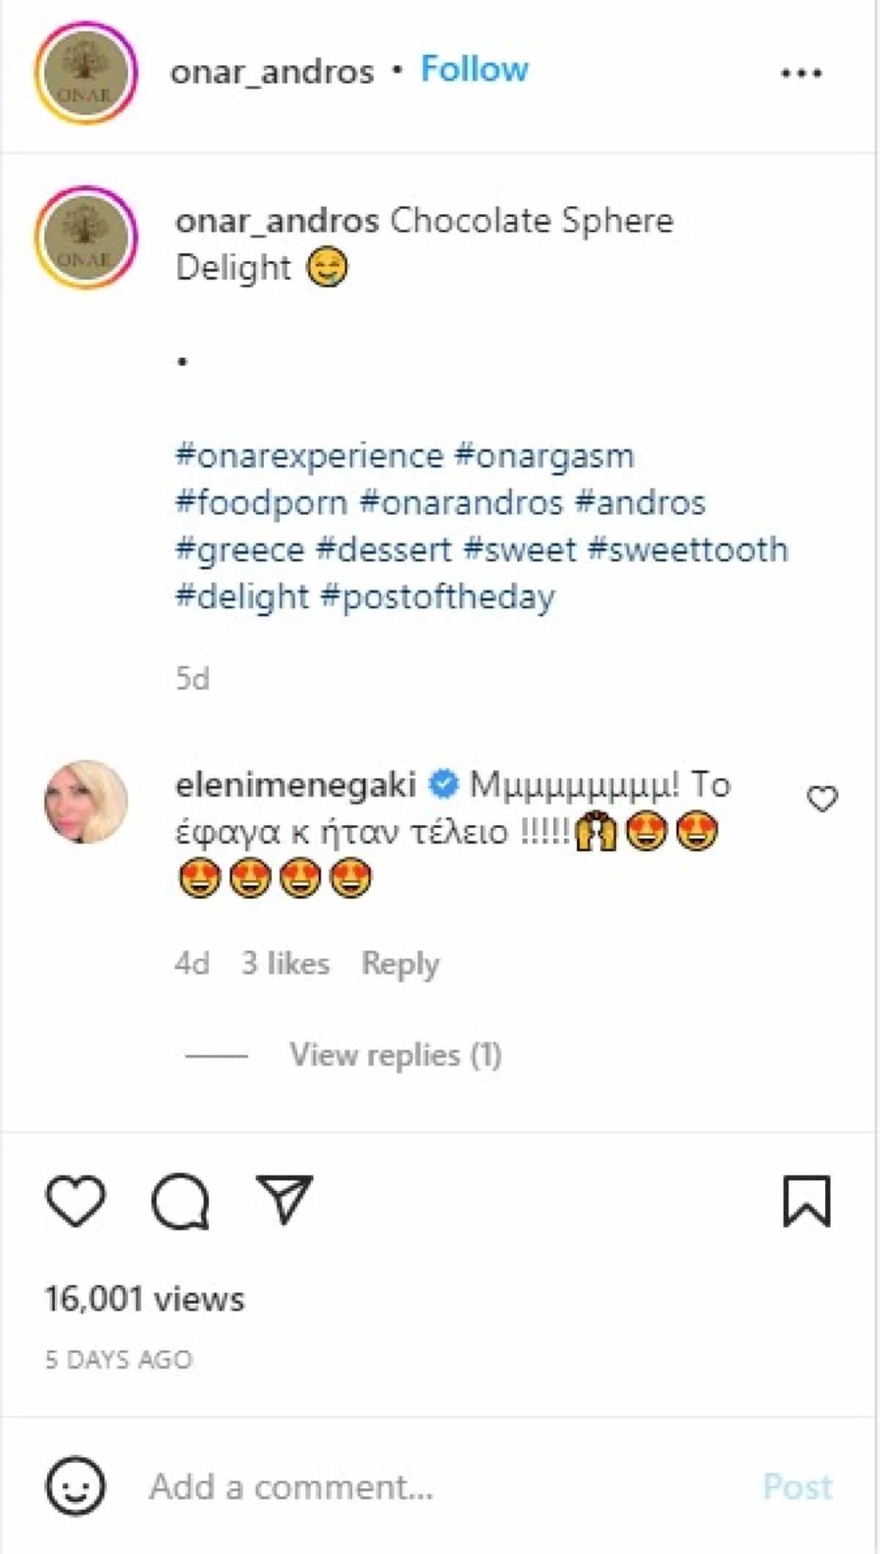The image size is (880, 1554).
Task: Open the #sweettooth hashtag
Action: point(687,549)
